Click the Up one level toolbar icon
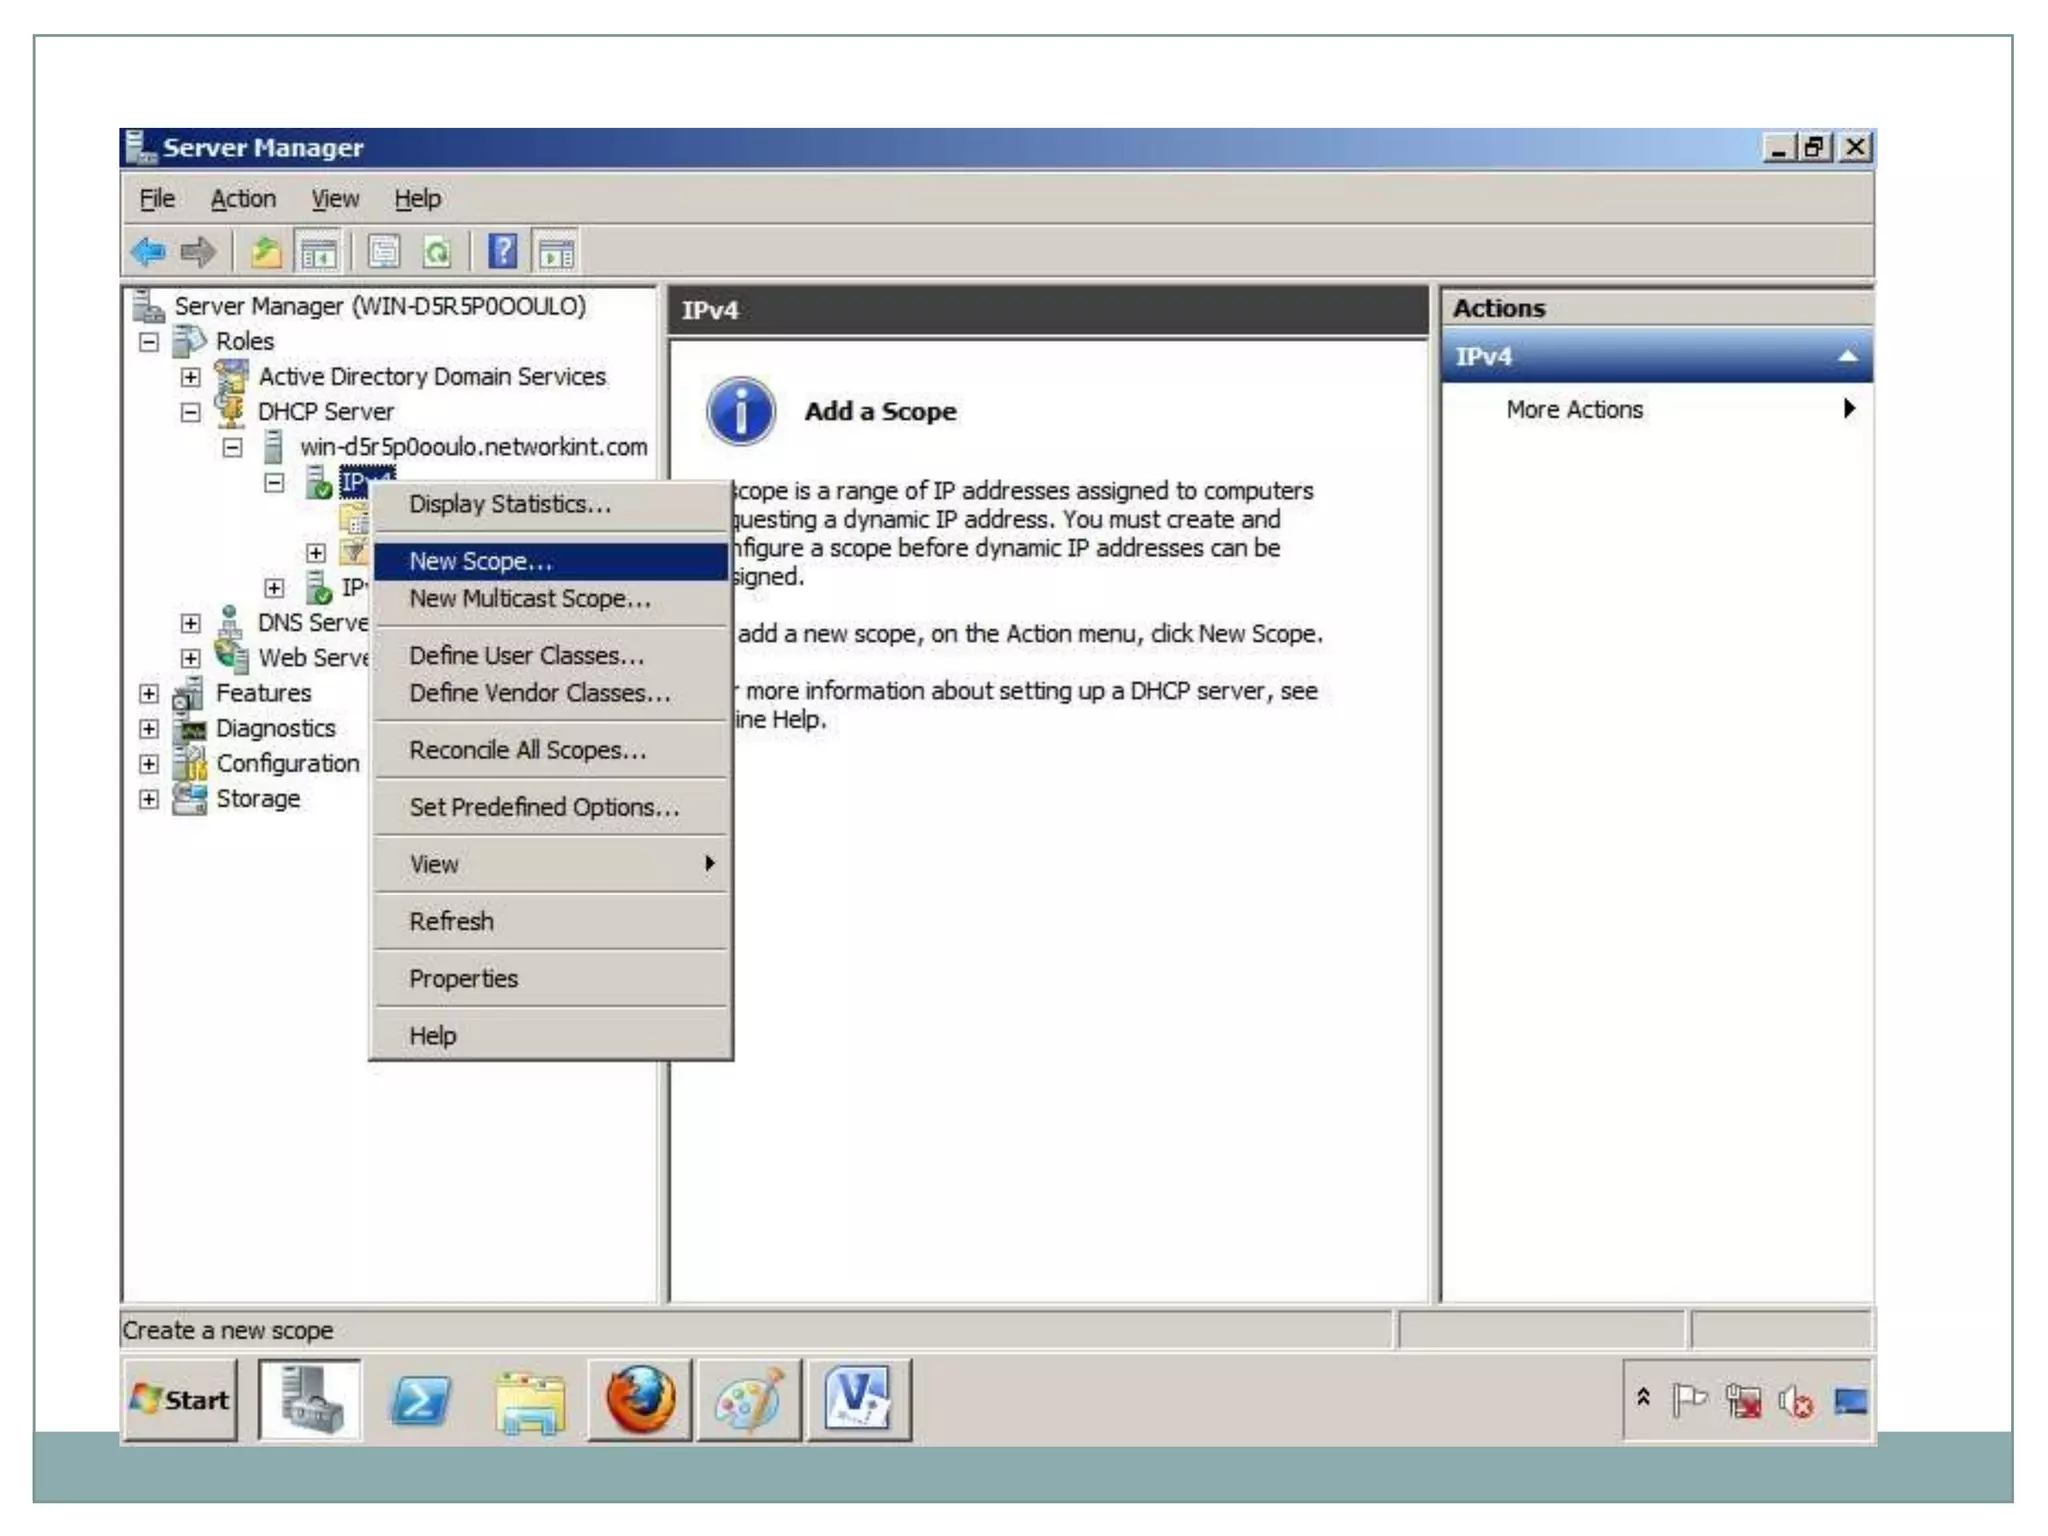 266,251
